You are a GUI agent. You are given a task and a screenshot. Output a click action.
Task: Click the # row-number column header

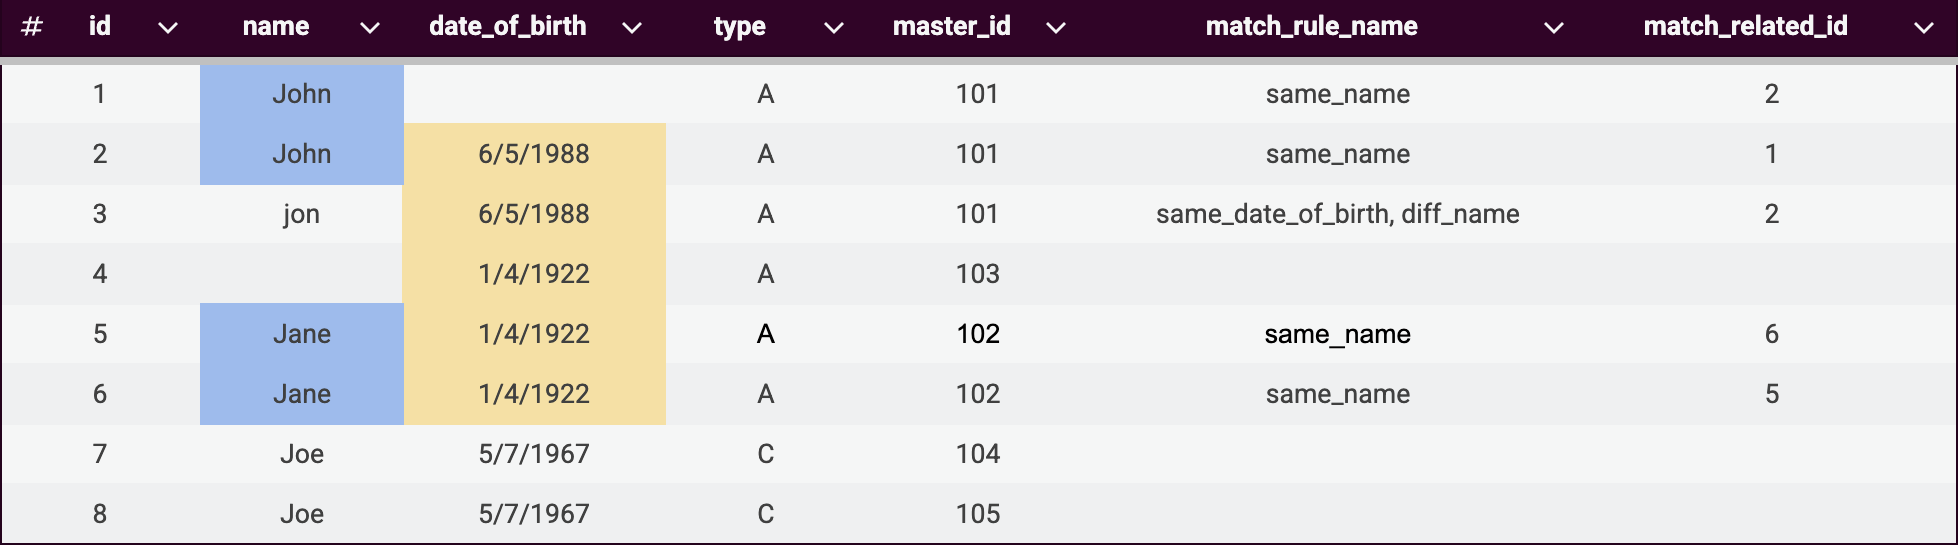32,27
